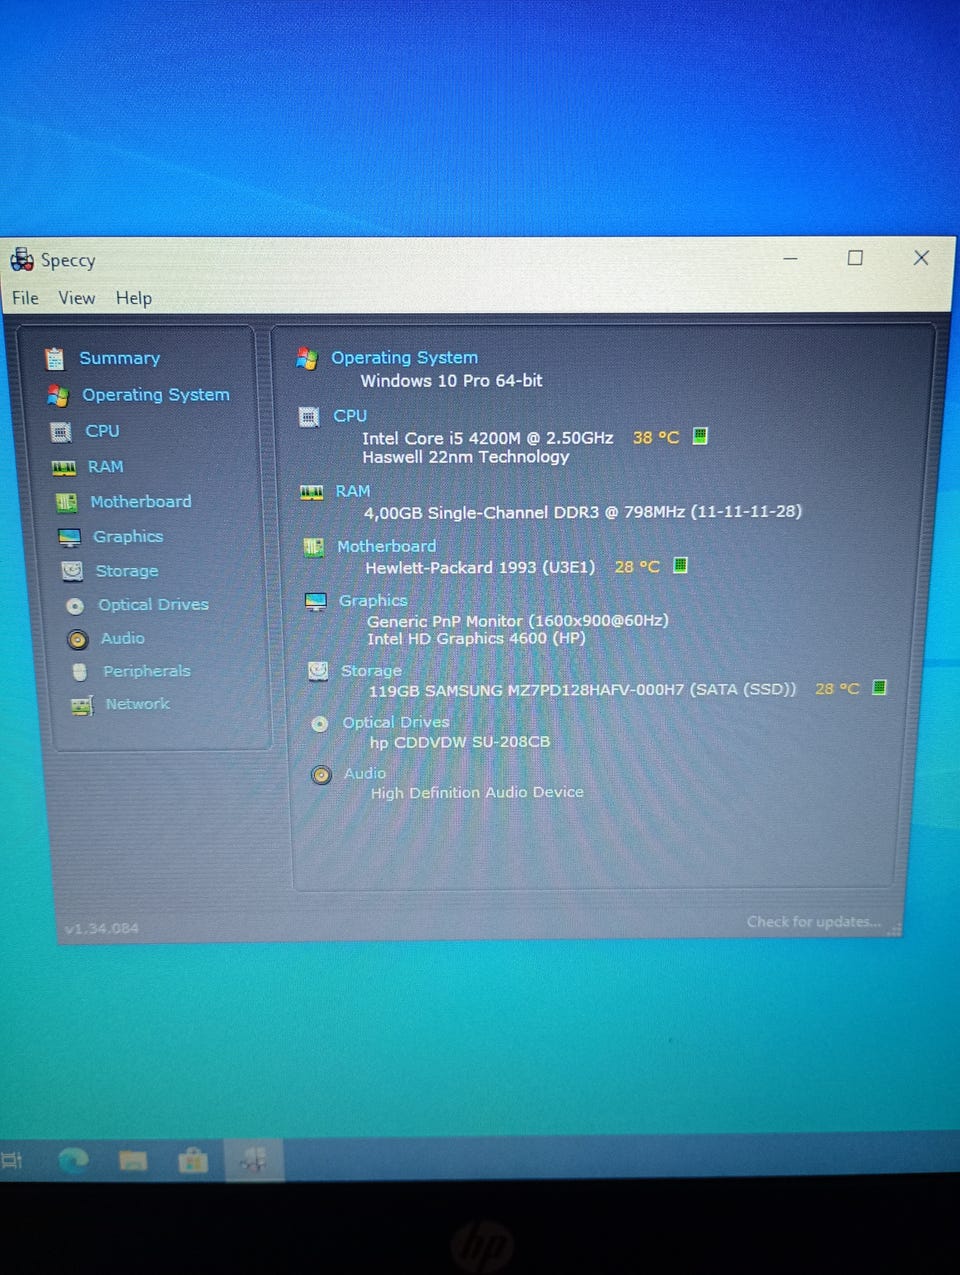Open Peripherals section from sidebar
Screen dimensions: 960x1275
[147, 671]
